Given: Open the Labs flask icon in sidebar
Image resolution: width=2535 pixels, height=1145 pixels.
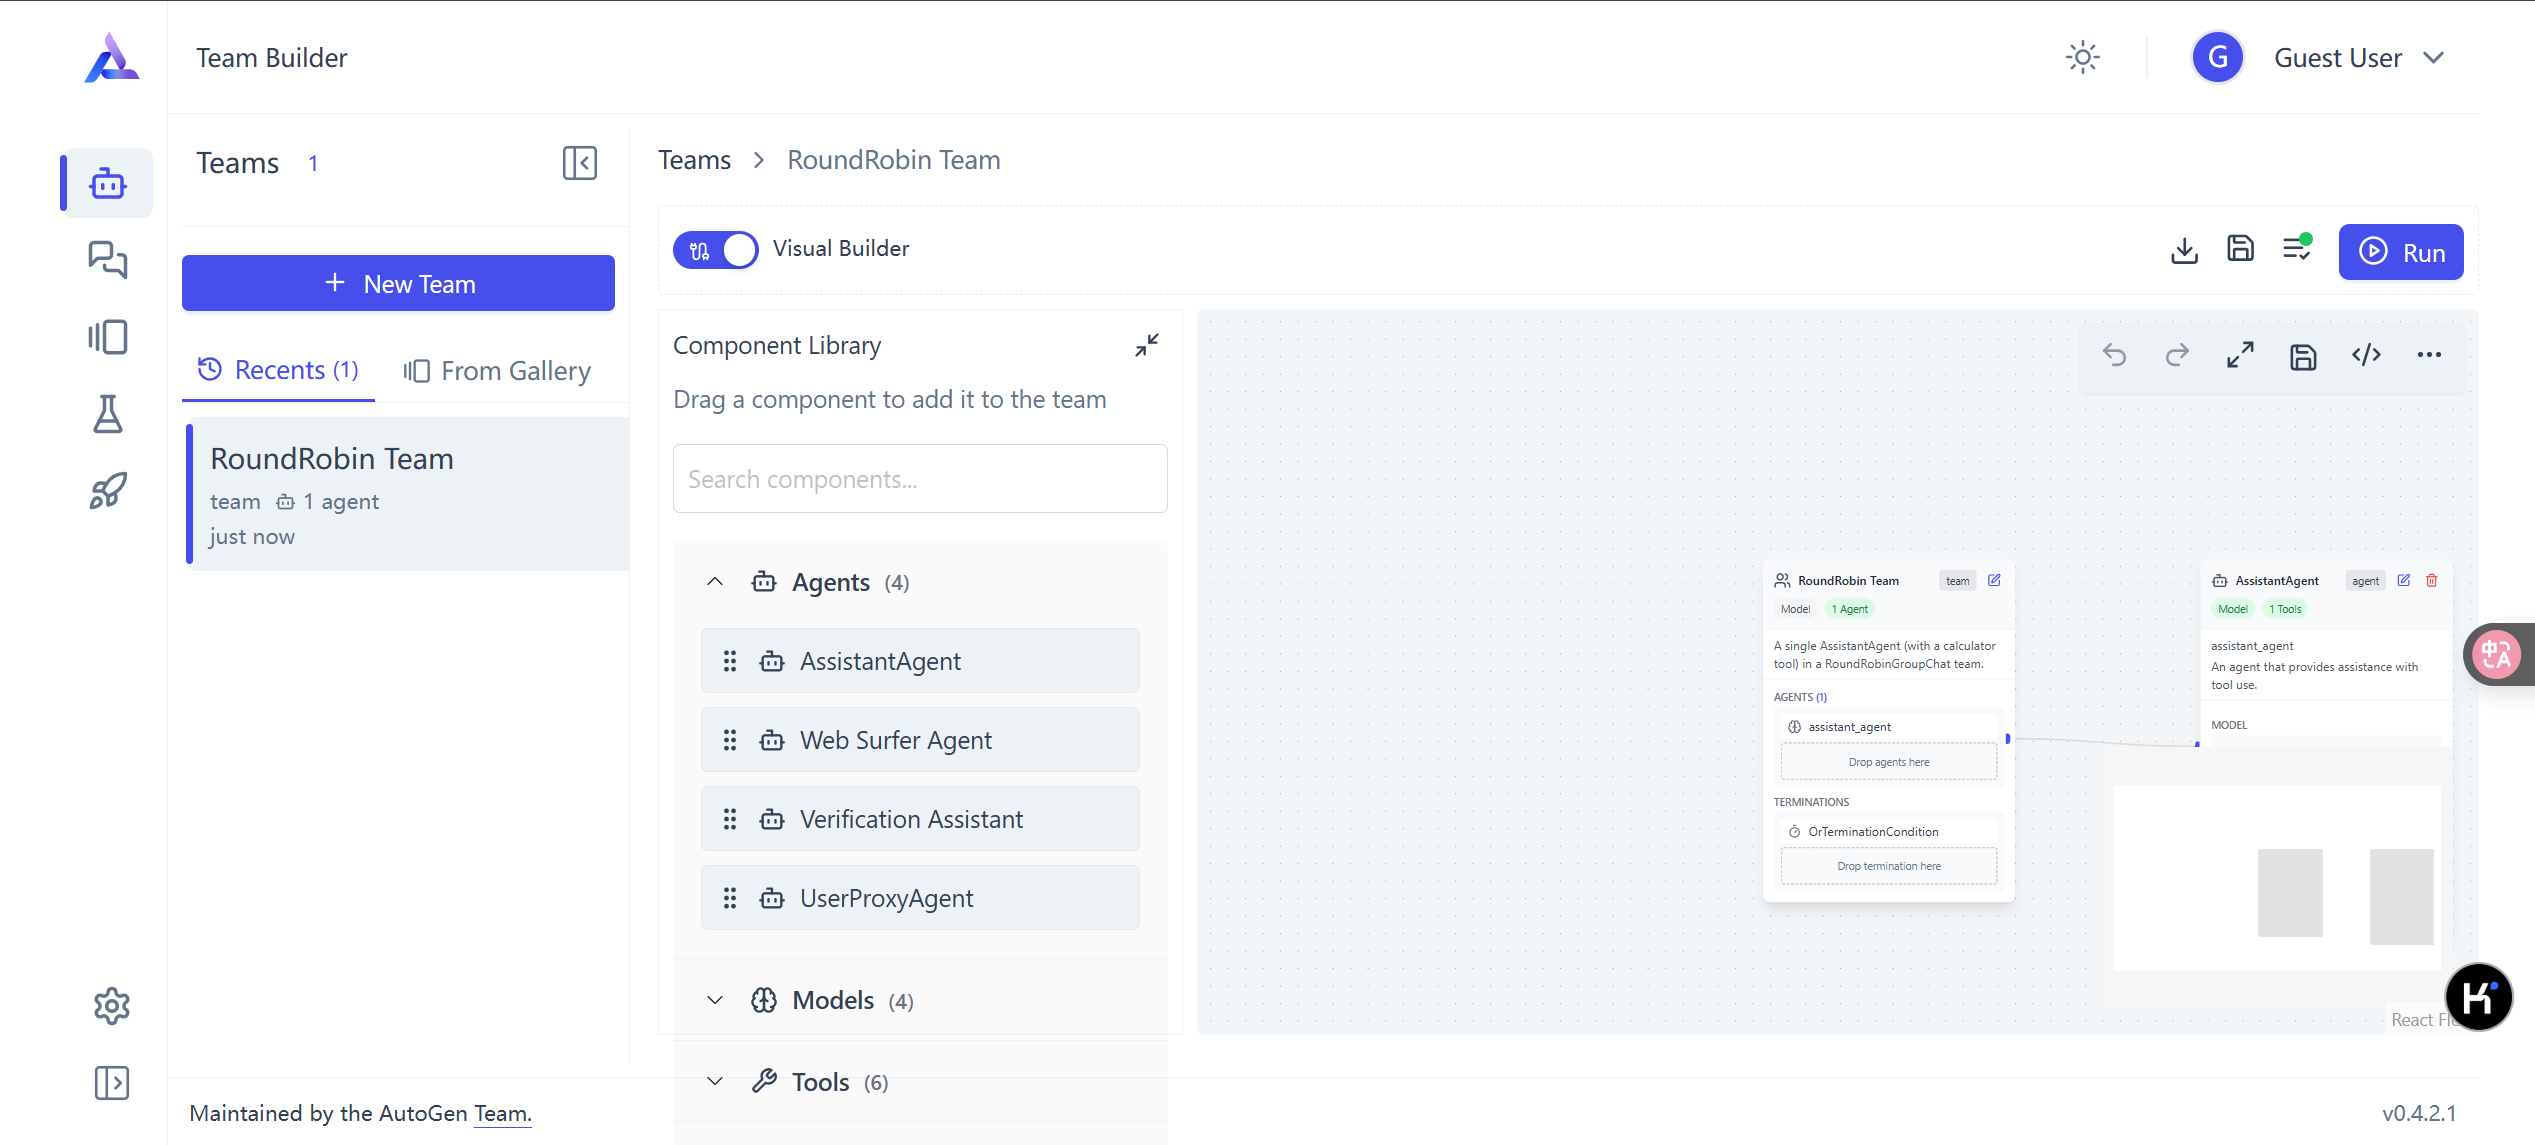Looking at the screenshot, I should click(x=107, y=414).
